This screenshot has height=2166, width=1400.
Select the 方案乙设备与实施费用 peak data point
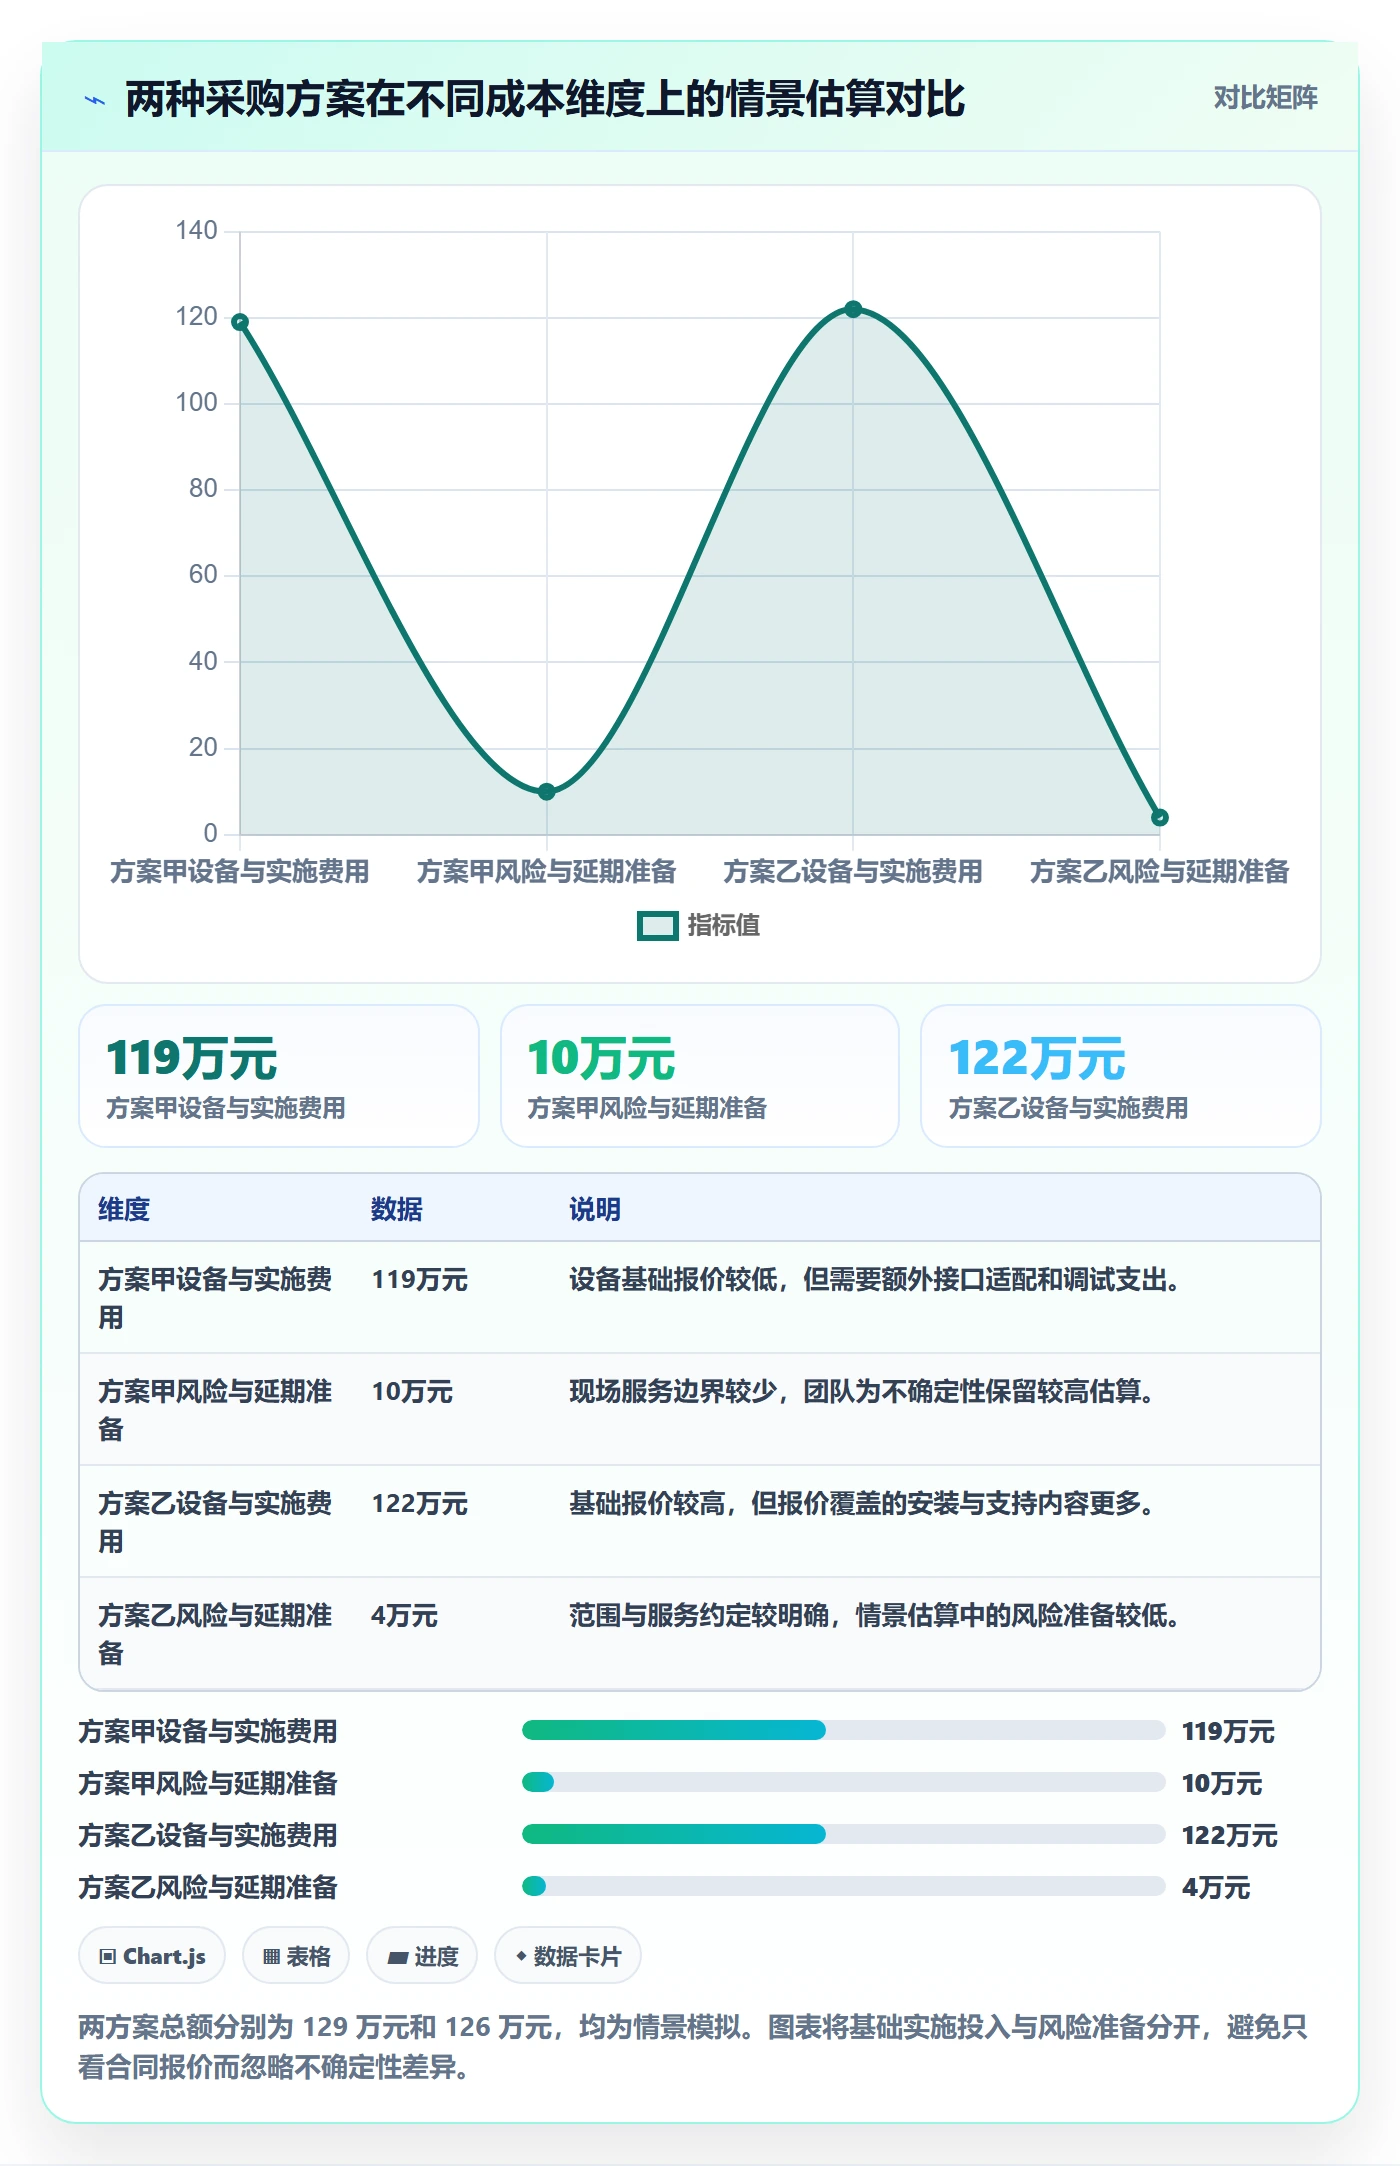pos(853,309)
